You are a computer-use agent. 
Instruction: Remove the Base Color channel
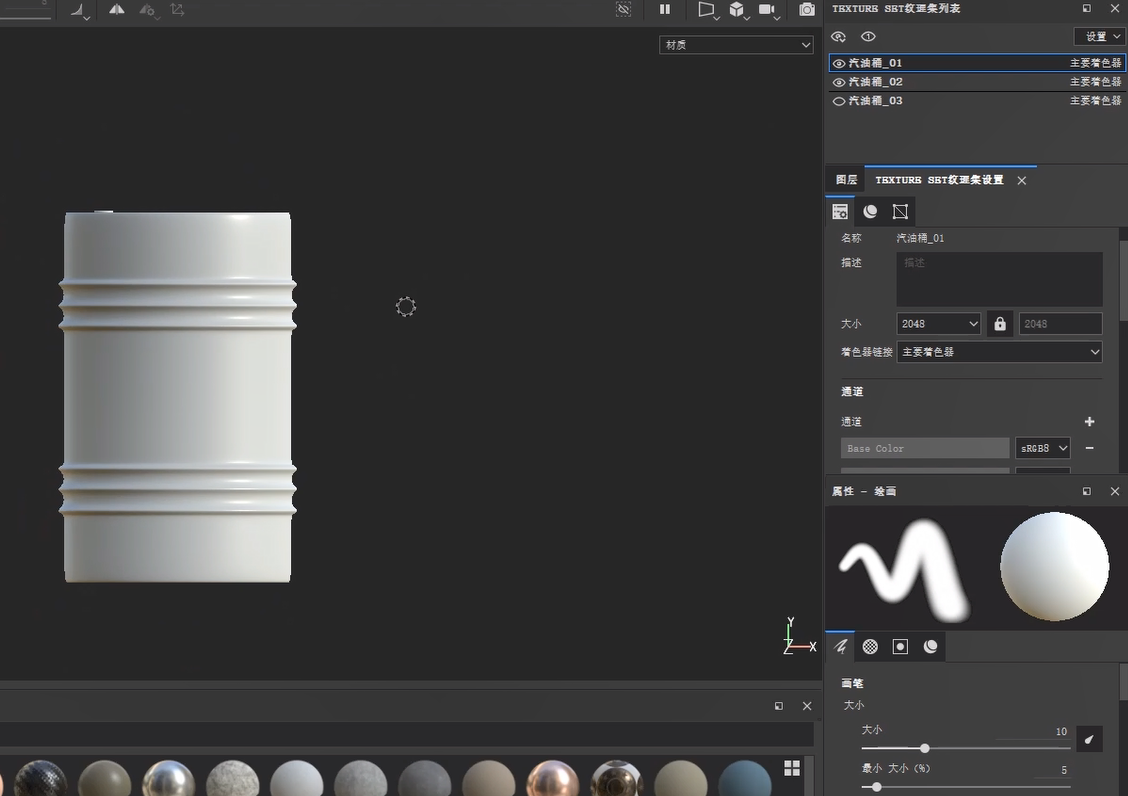1089,448
